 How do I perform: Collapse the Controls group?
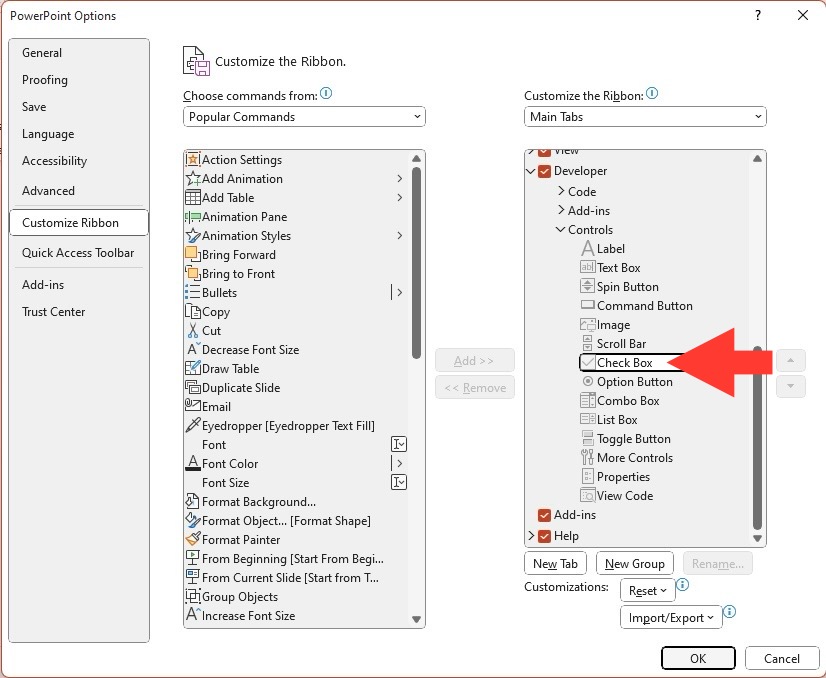click(560, 229)
